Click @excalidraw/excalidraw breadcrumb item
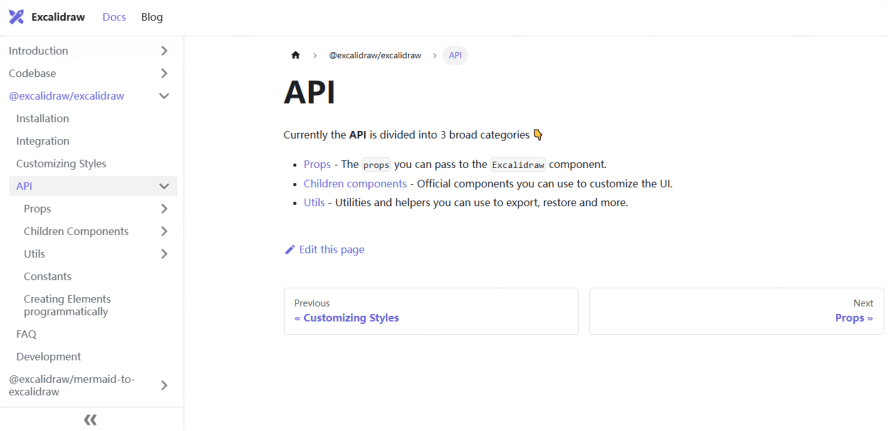Viewport: 888px width, 431px height. tap(375, 56)
